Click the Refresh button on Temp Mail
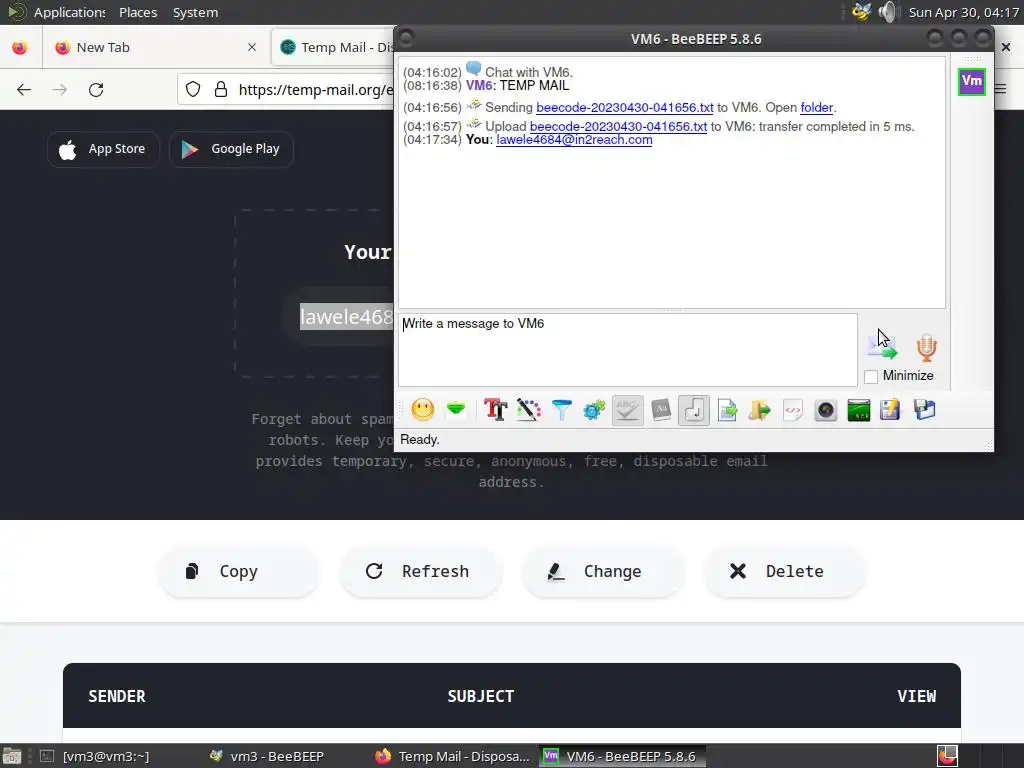Viewport: 1024px width, 768px height. tap(421, 571)
